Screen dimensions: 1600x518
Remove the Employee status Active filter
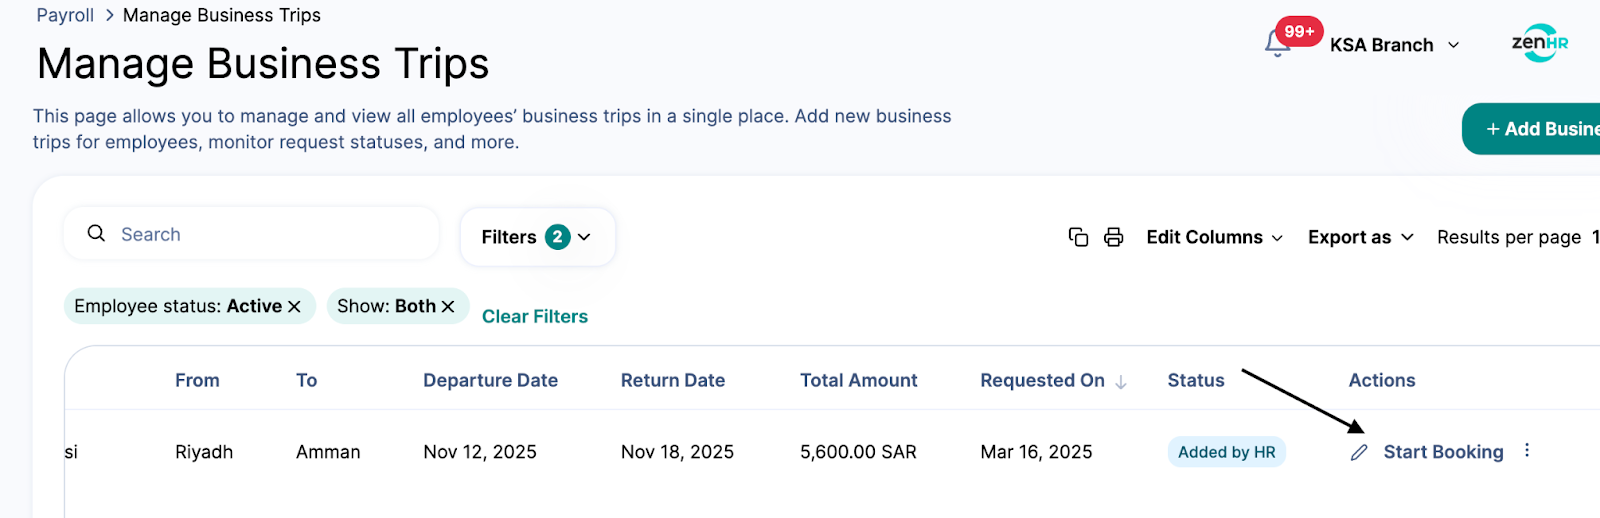point(294,306)
